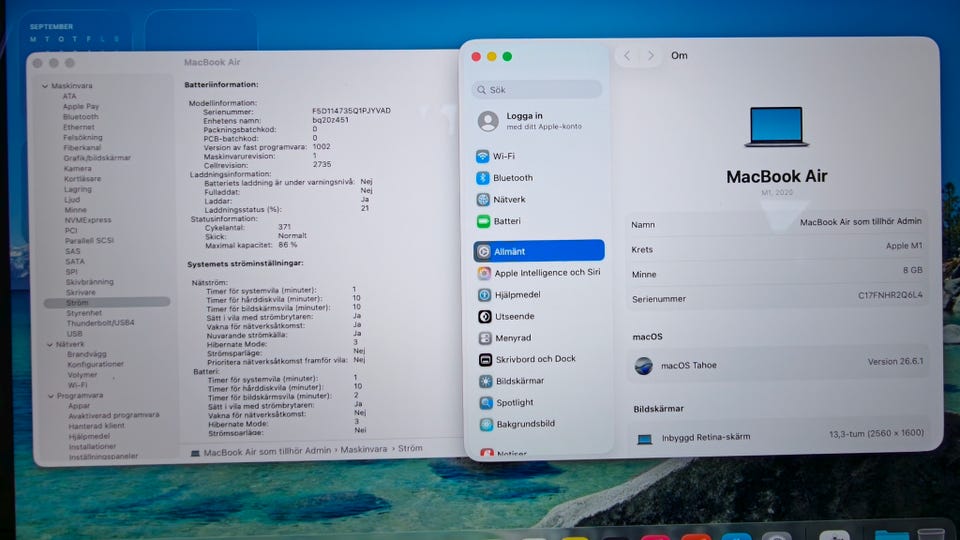Select Thunderbolt/USB4 in hardware list
The width and height of the screenshot is (960, 540).
point(100,323)
